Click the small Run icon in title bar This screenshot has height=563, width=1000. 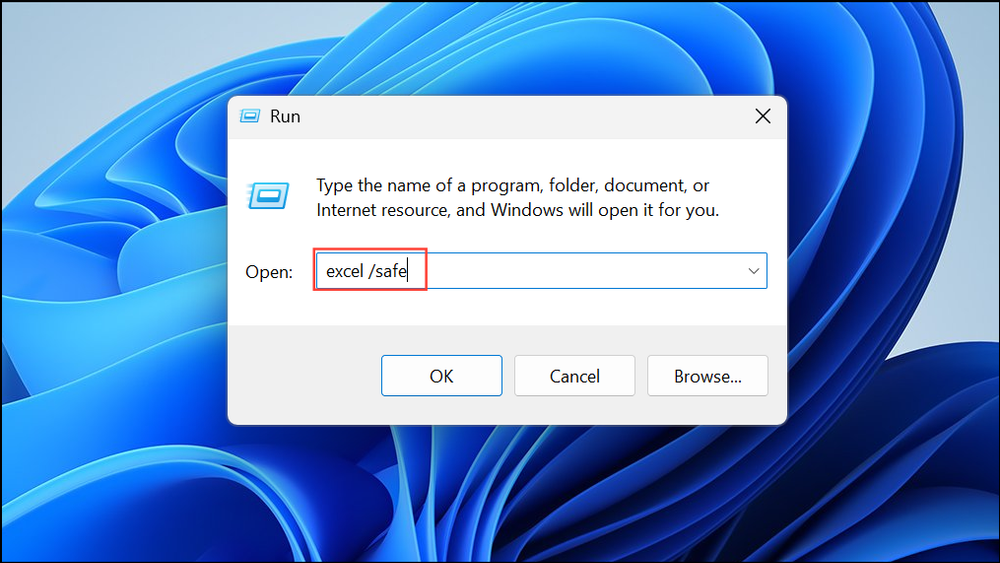tap(250, 116)
